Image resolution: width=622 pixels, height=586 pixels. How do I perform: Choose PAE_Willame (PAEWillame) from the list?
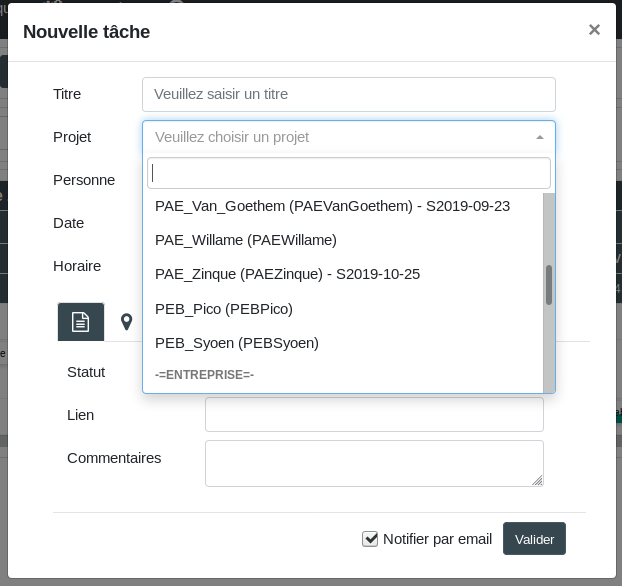(246, 240)
